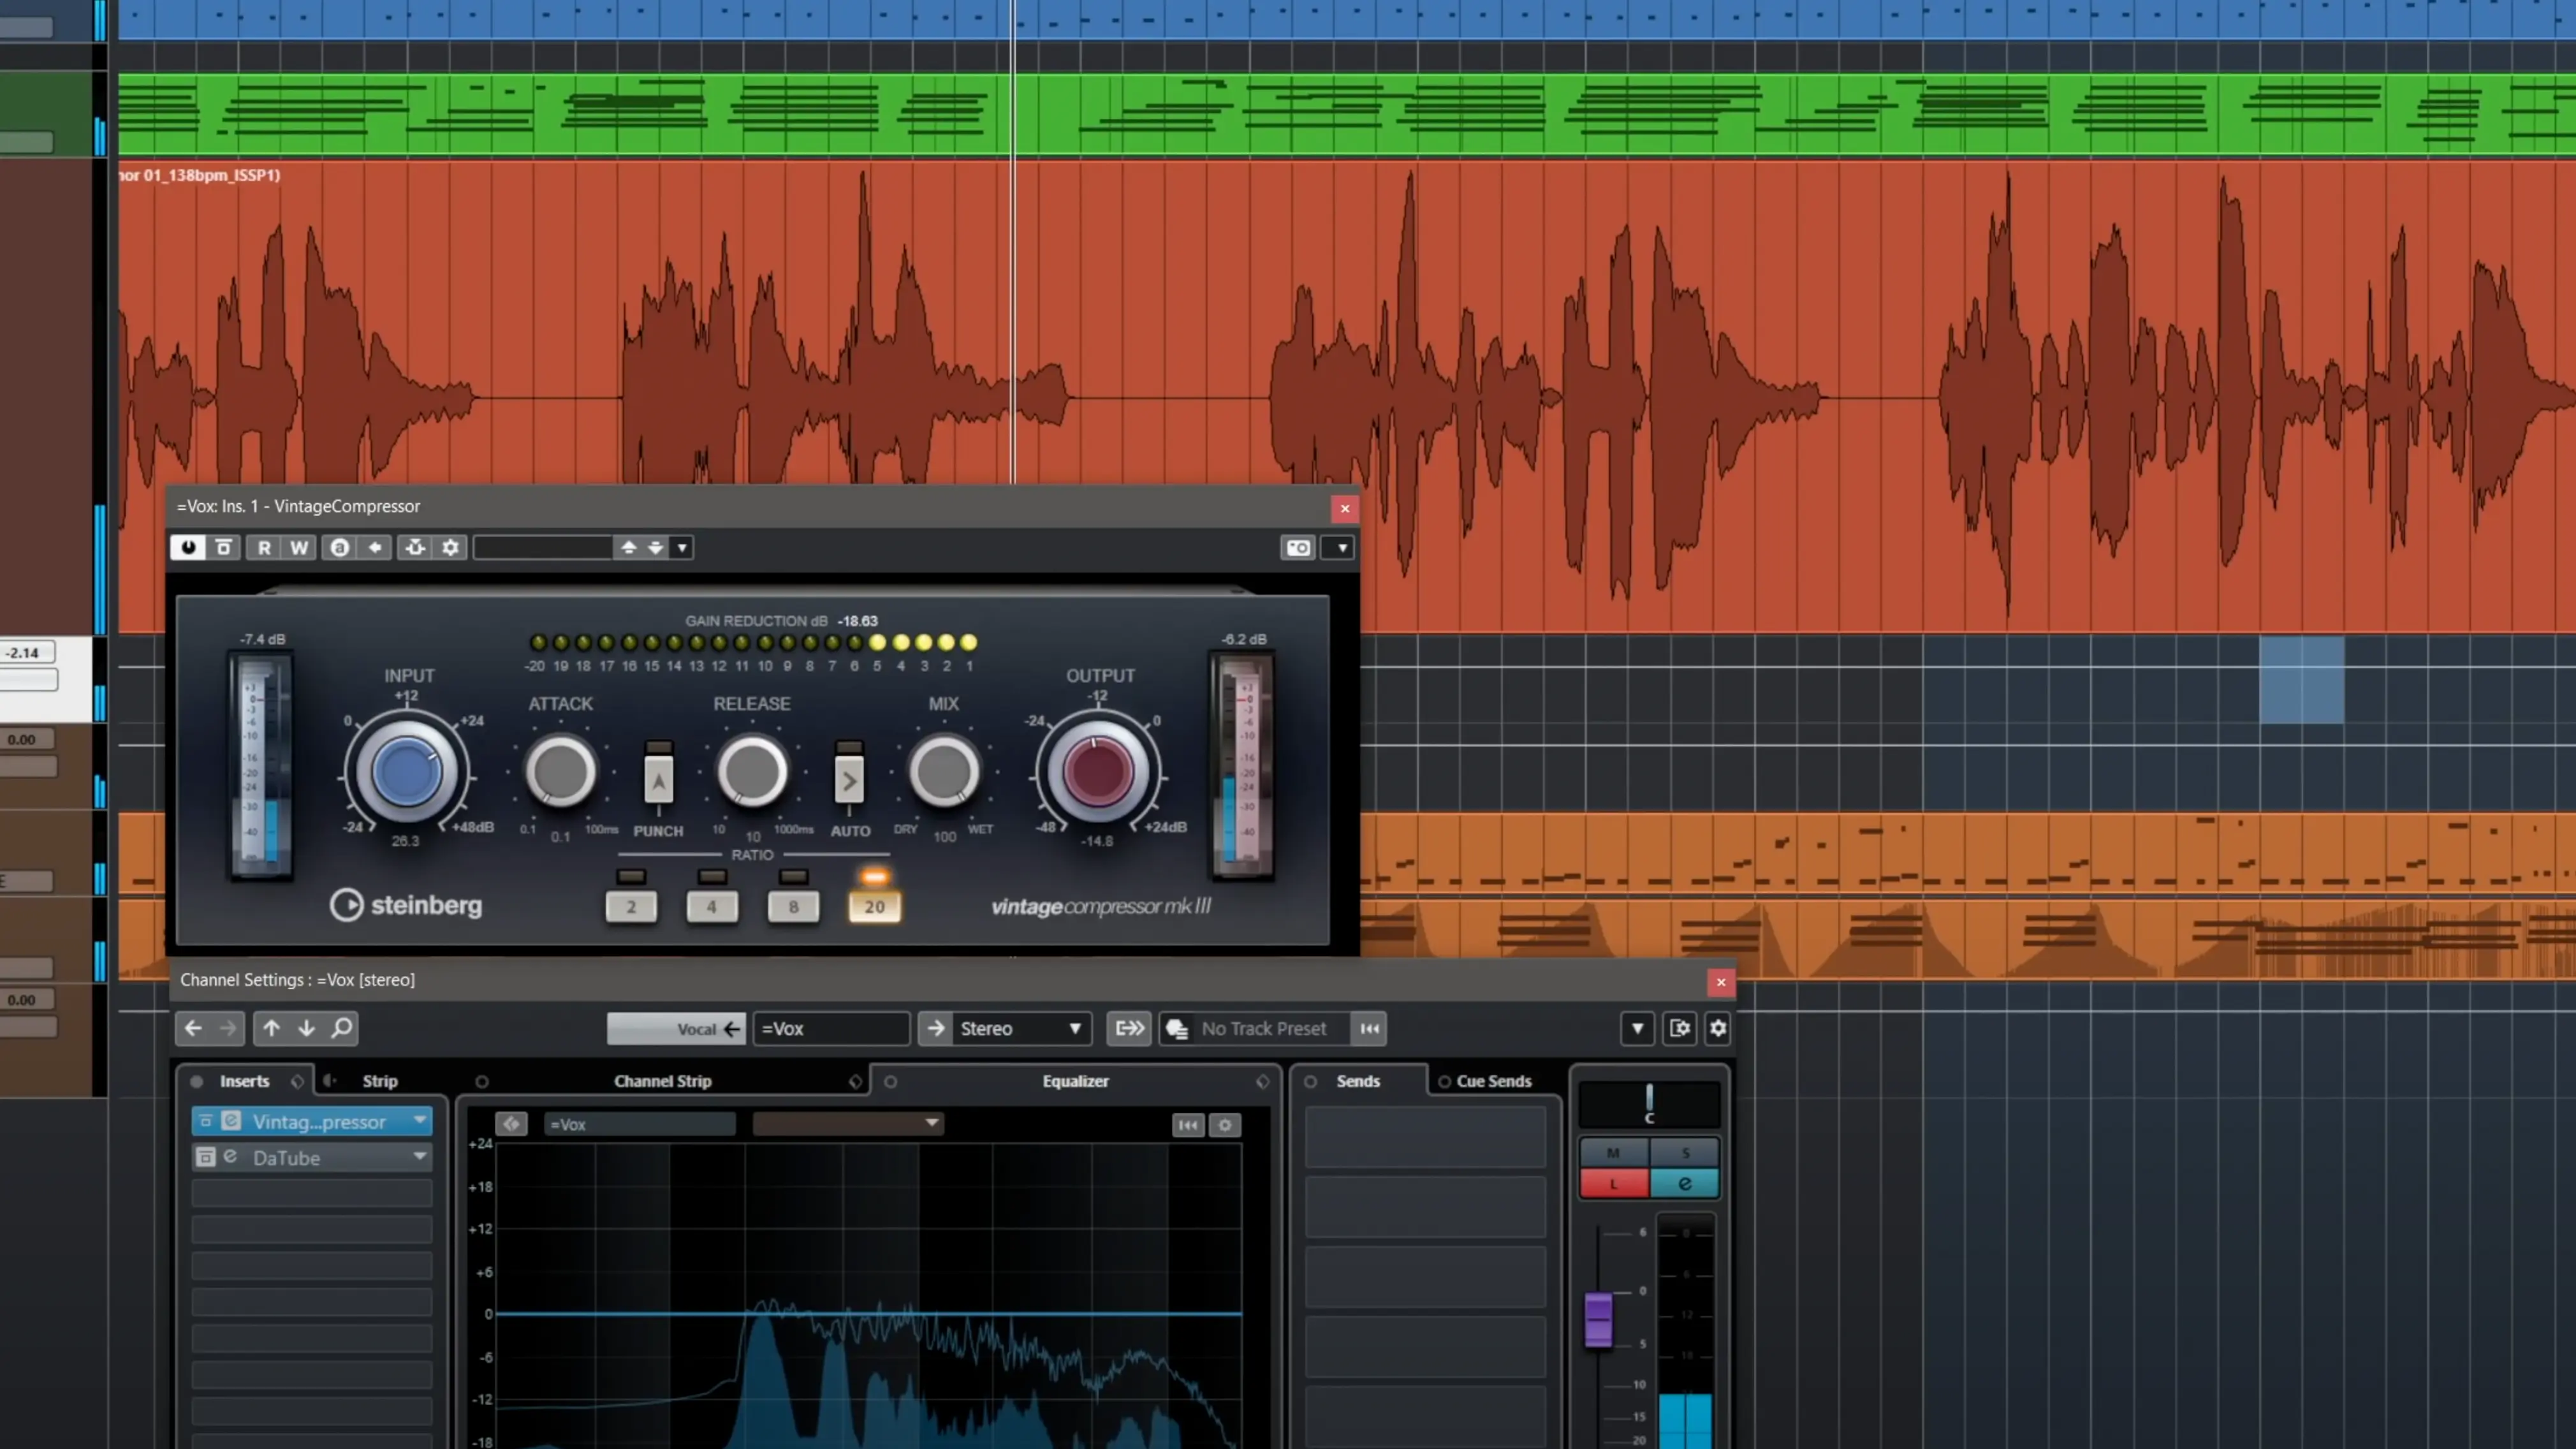Switch to compare A/B plugin setting
This screenshot has width=2576, height=1449.
[340, 547]
